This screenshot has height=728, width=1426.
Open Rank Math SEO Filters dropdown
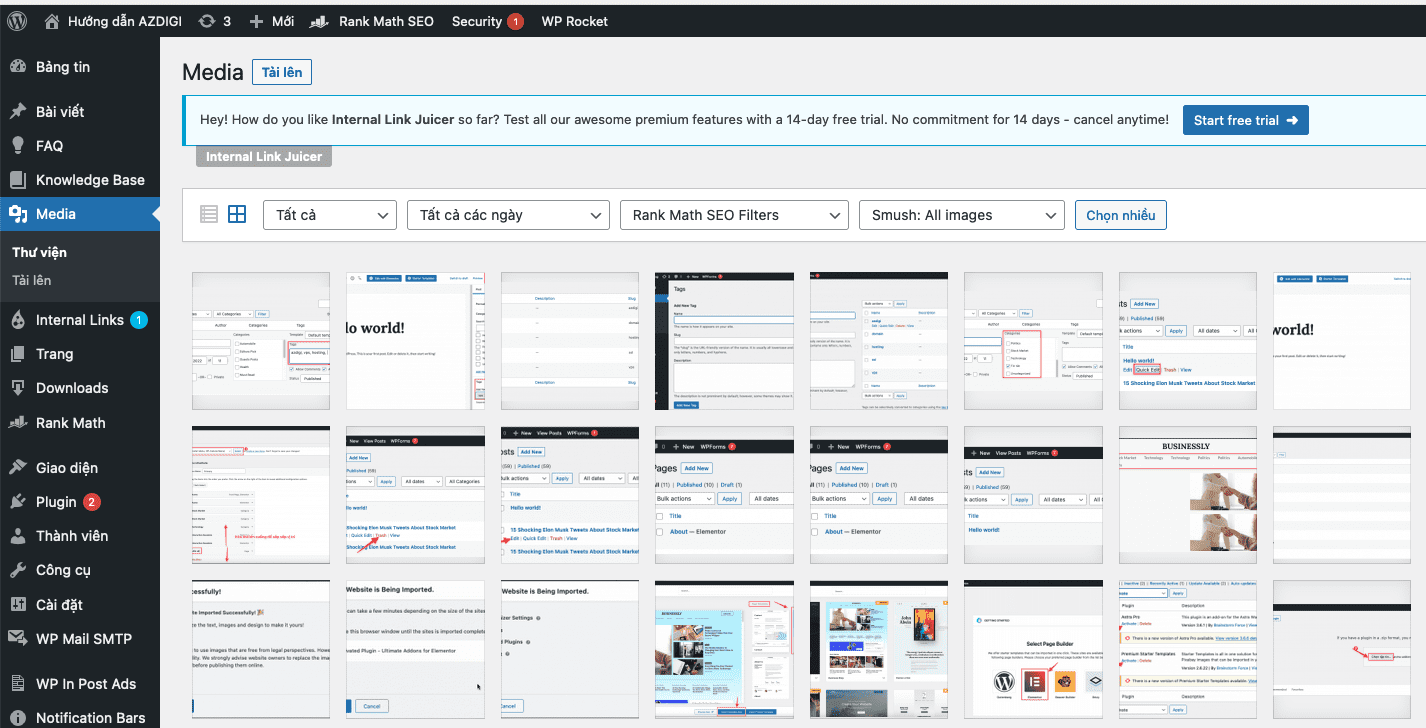[x=734, y=215]
